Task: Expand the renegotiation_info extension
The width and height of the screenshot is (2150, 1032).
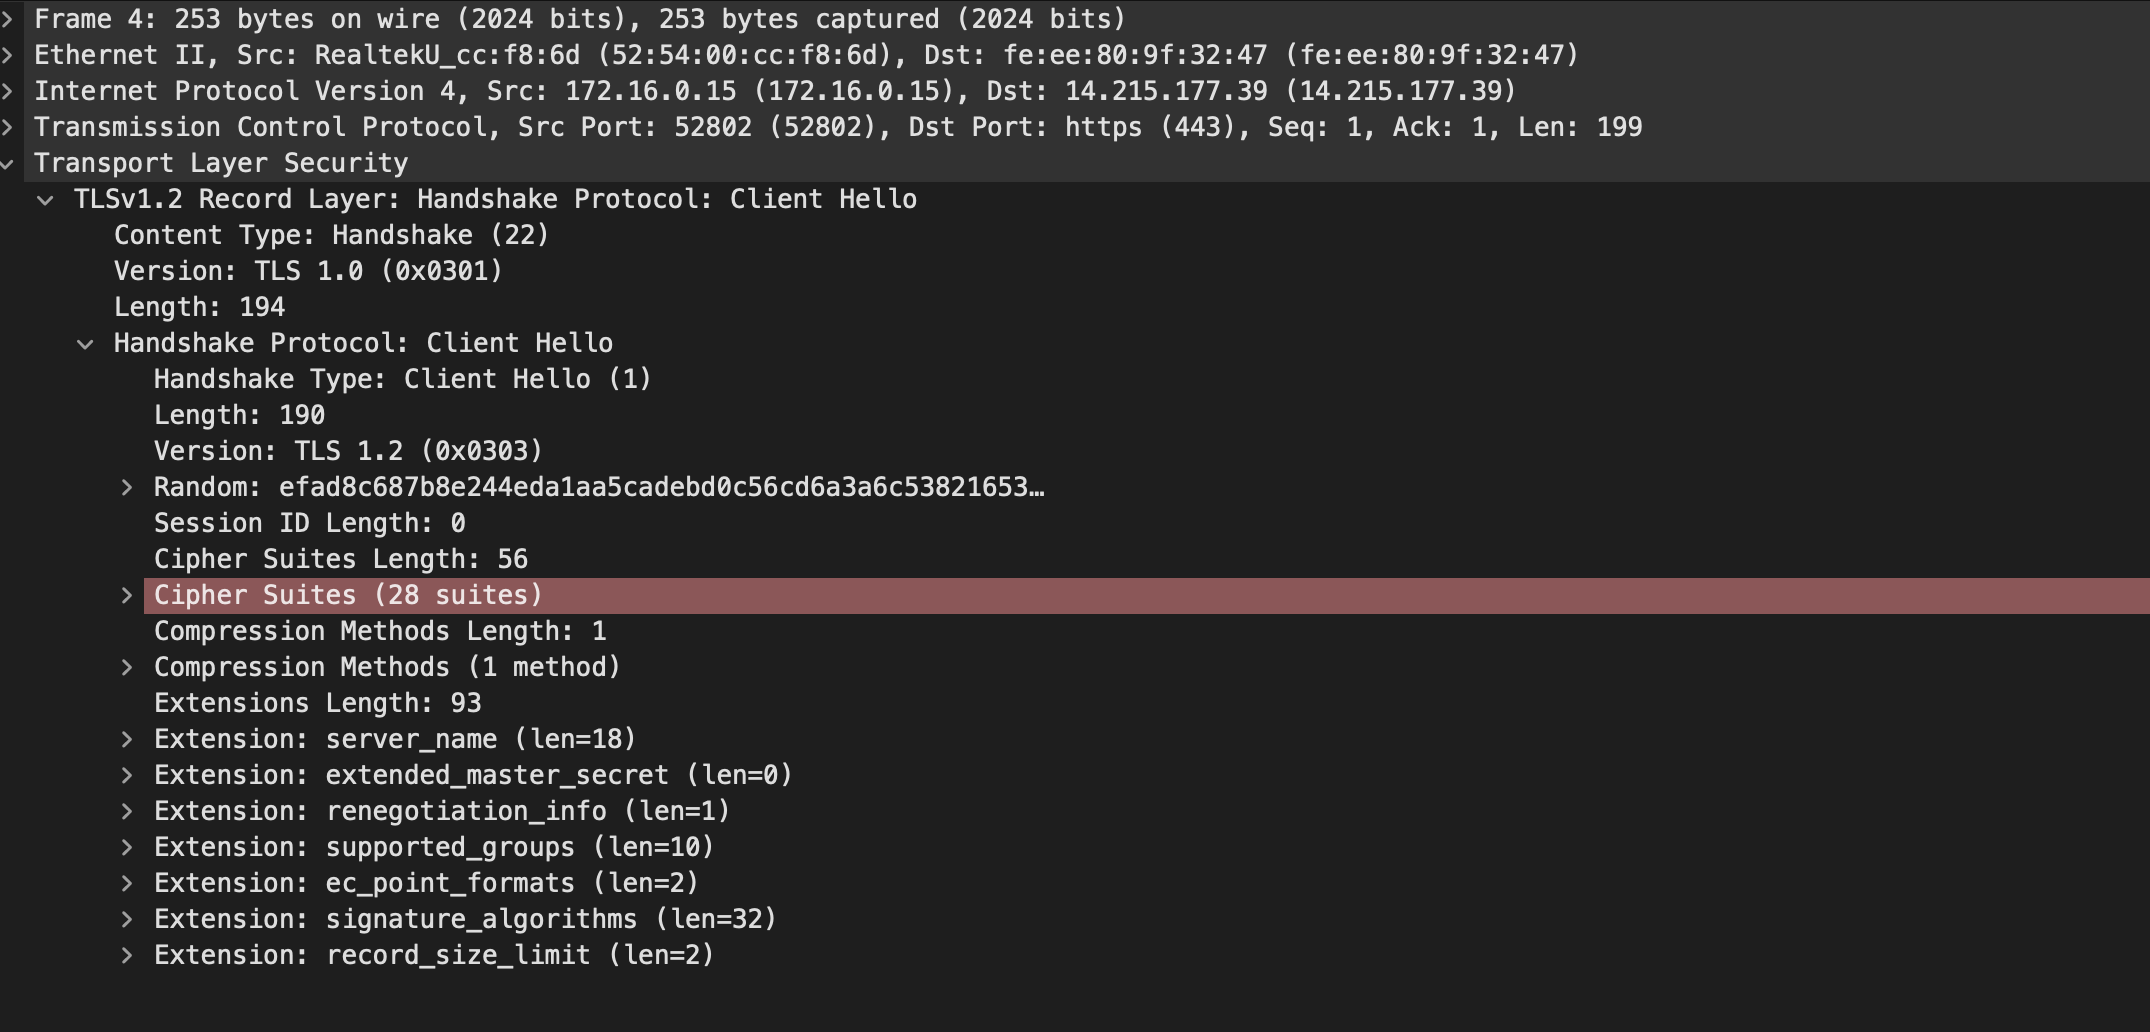Action: pyautogui.click(x=127, y=811)
